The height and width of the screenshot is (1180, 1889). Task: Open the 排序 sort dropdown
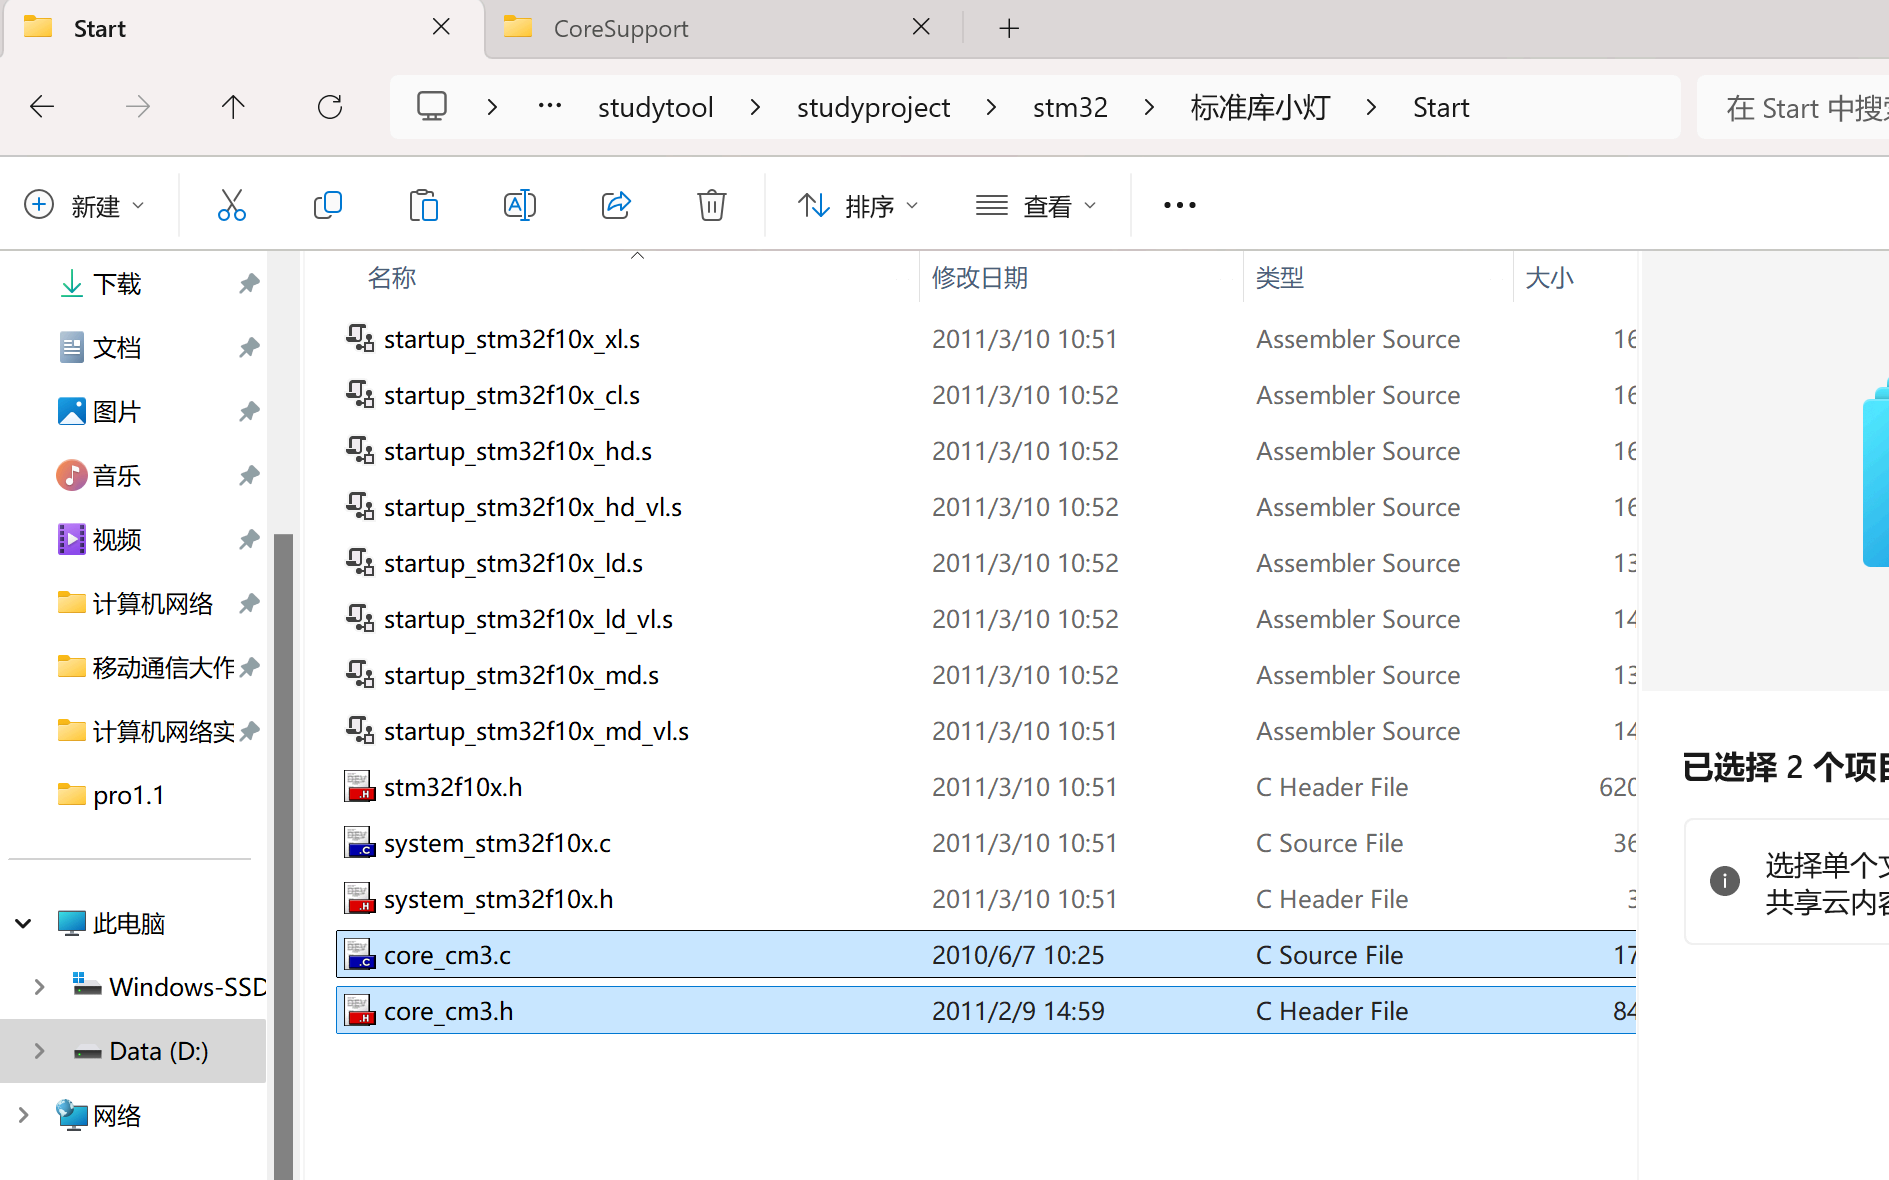click(858, 205)
